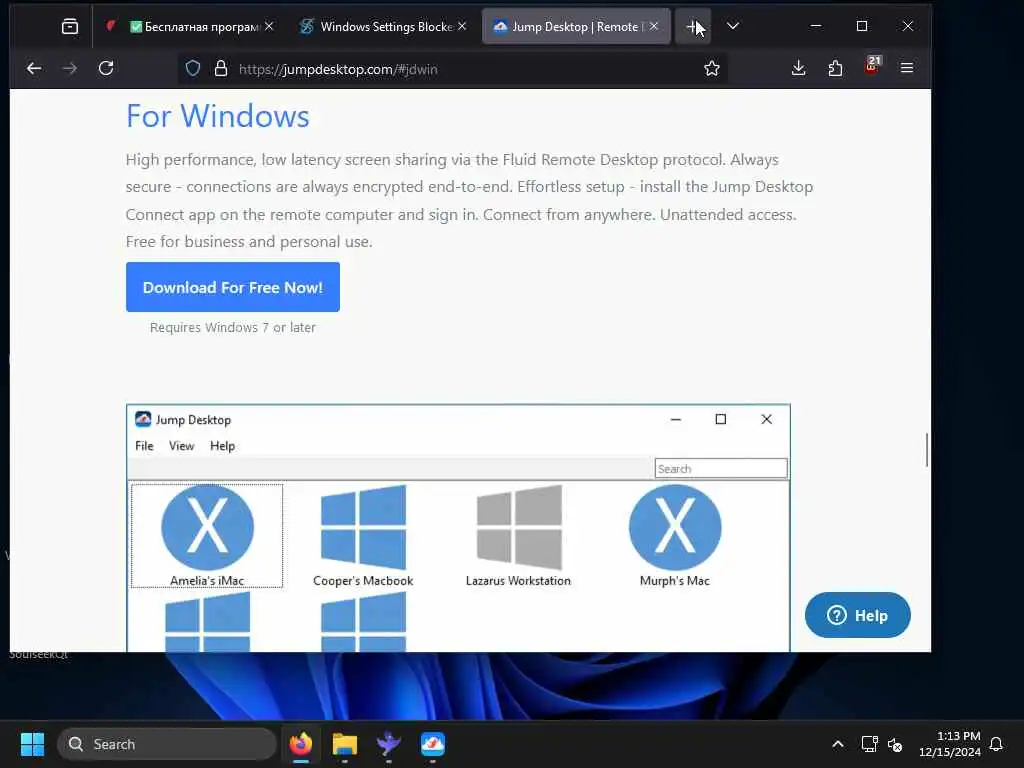
Task: Open the Help menu in Jump Desktop image
Action: (222, 446)
